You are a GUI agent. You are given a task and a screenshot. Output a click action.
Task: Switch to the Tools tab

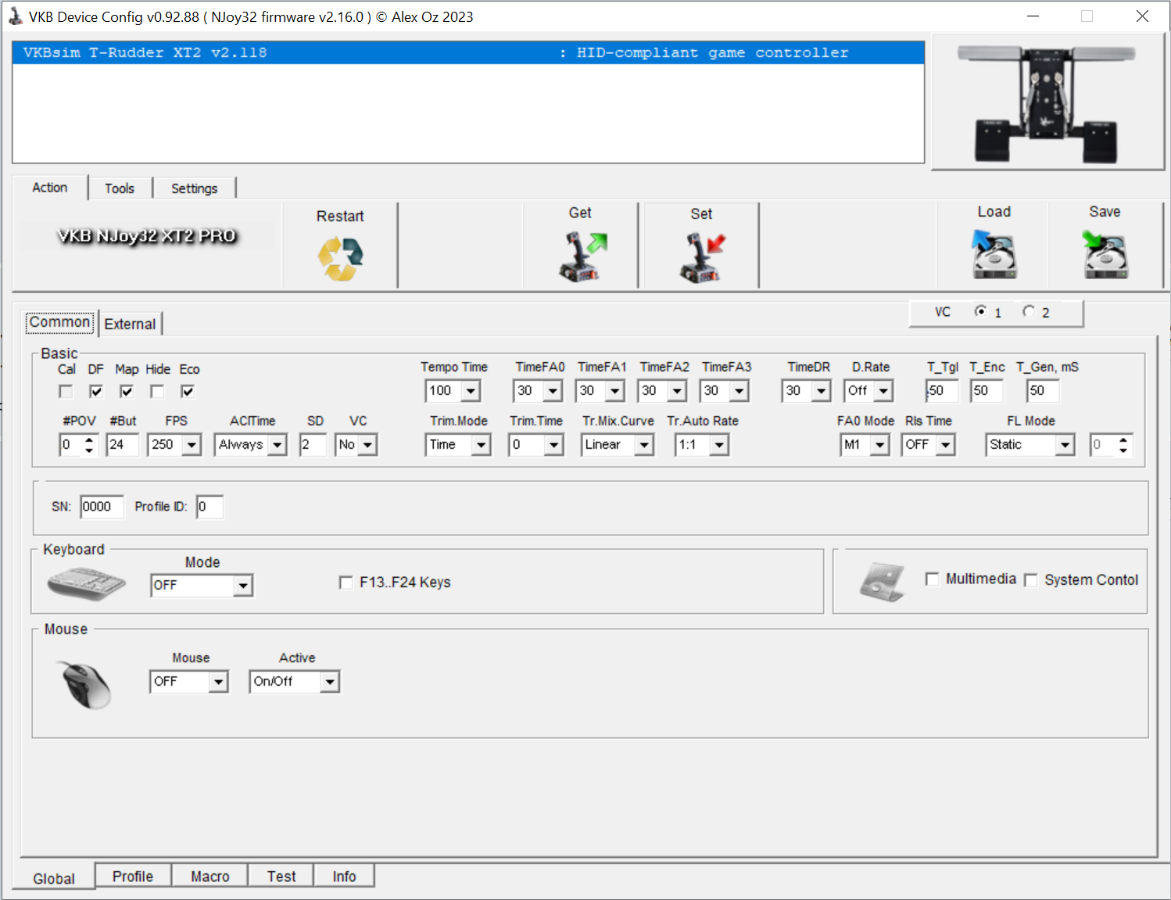tap(119, 188)
